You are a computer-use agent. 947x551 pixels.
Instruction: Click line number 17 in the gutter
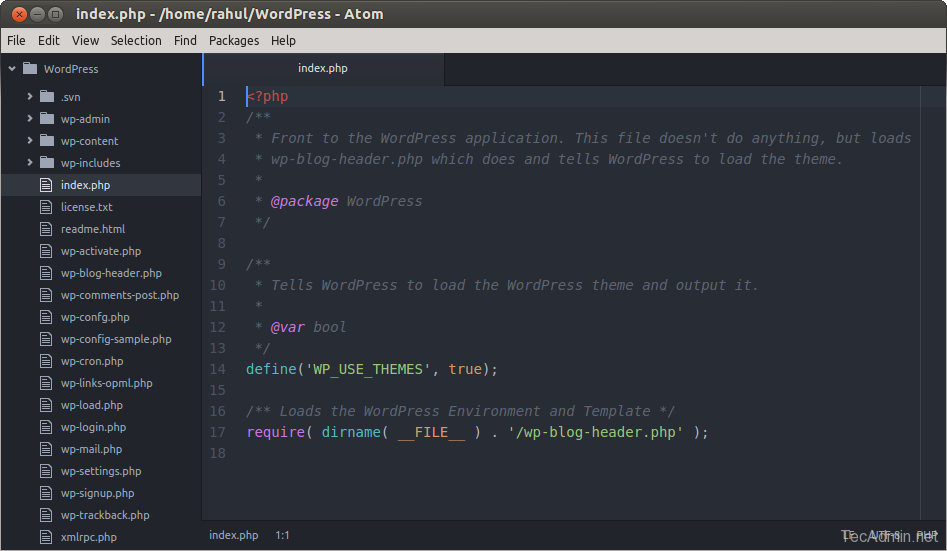[x=217, y=432]
